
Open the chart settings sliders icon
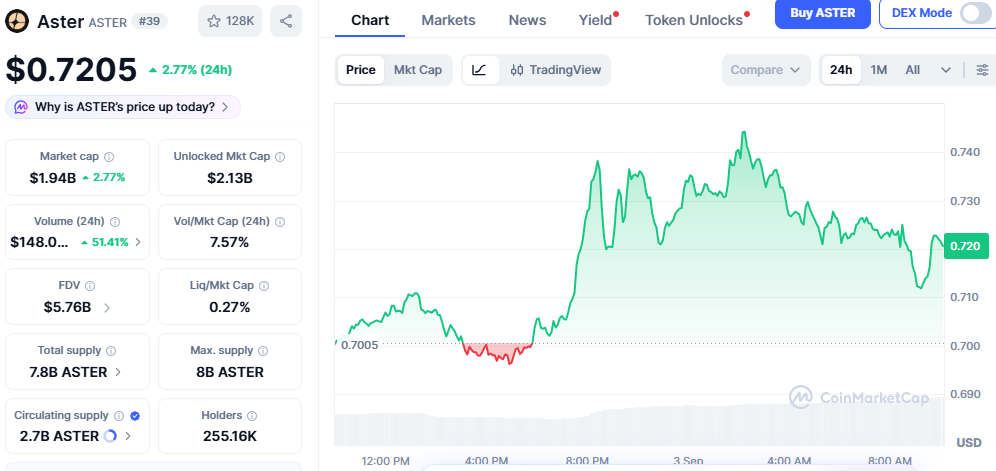tap(982, 70)
